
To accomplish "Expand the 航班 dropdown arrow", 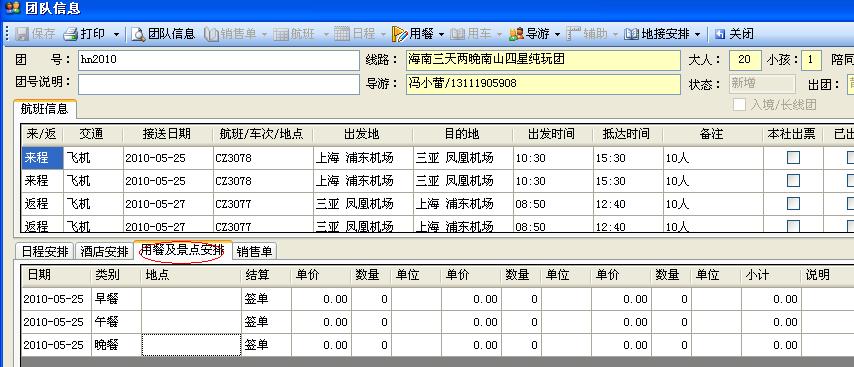I will click(326, 34).
